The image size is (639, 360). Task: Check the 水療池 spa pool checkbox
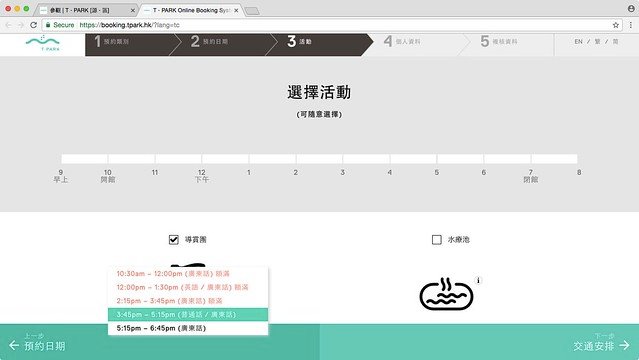pos(436,239)
